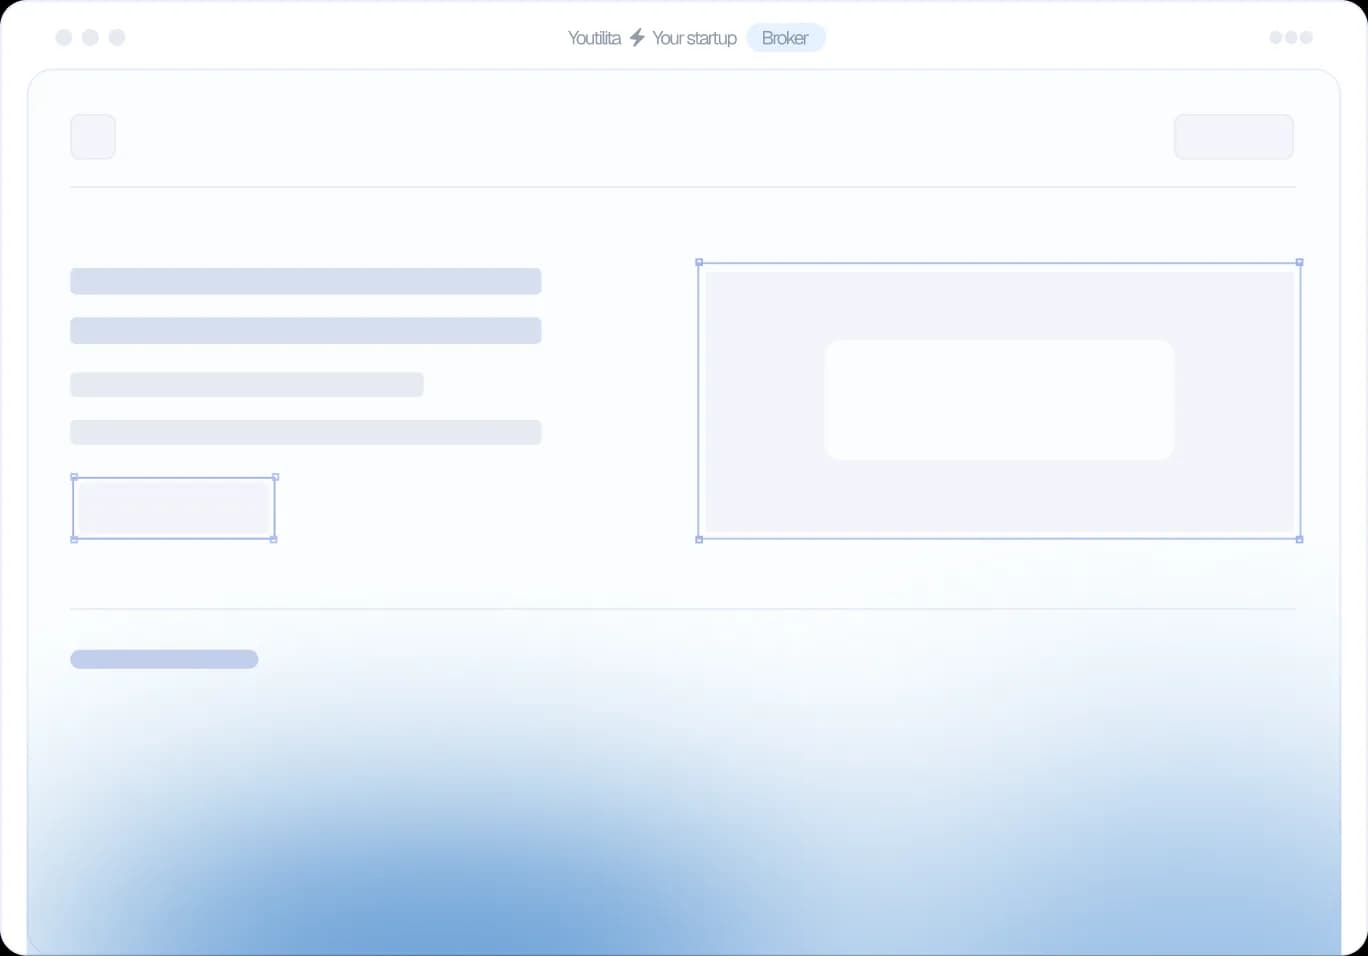This screenshot has width=1368, height=956.
Task: Click the short gray progress bar placeholder
Action: (x=246, y=383)
